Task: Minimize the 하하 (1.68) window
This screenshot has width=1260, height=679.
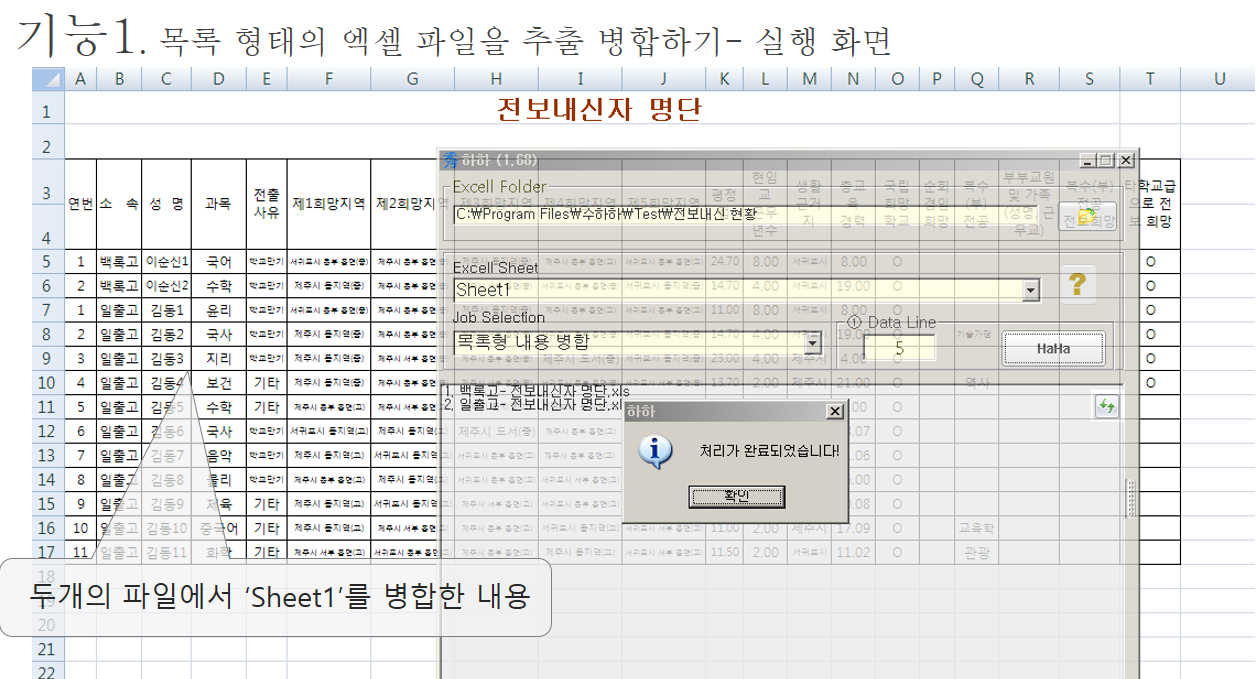Action: click(x=1087, y=160)
